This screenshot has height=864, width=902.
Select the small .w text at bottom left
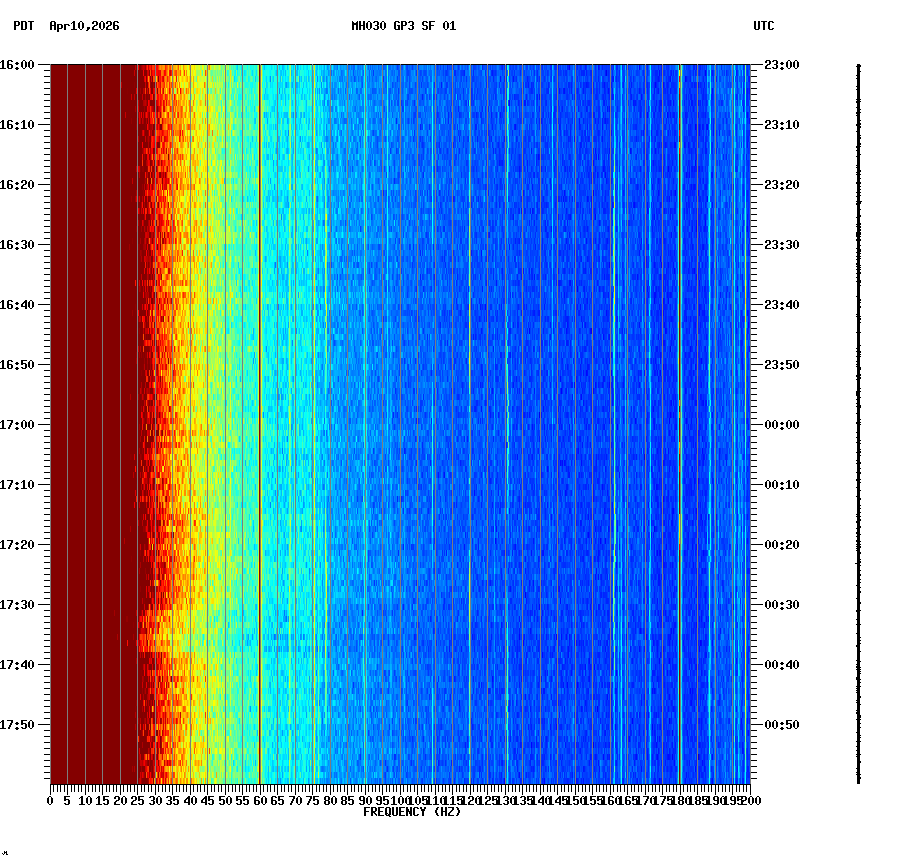point(8,855)
